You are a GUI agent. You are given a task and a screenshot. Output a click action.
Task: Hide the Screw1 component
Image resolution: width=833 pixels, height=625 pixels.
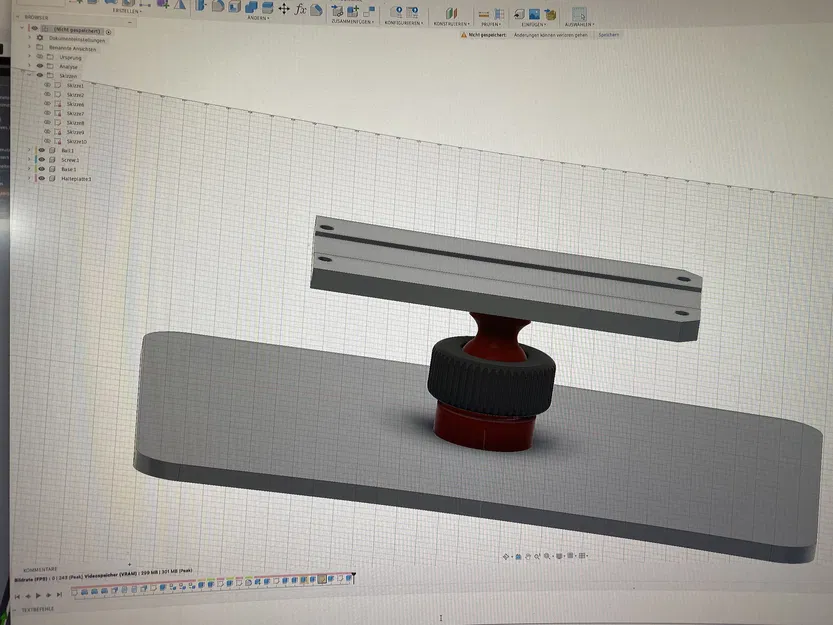pyautogui.click(x=41, y=160)
